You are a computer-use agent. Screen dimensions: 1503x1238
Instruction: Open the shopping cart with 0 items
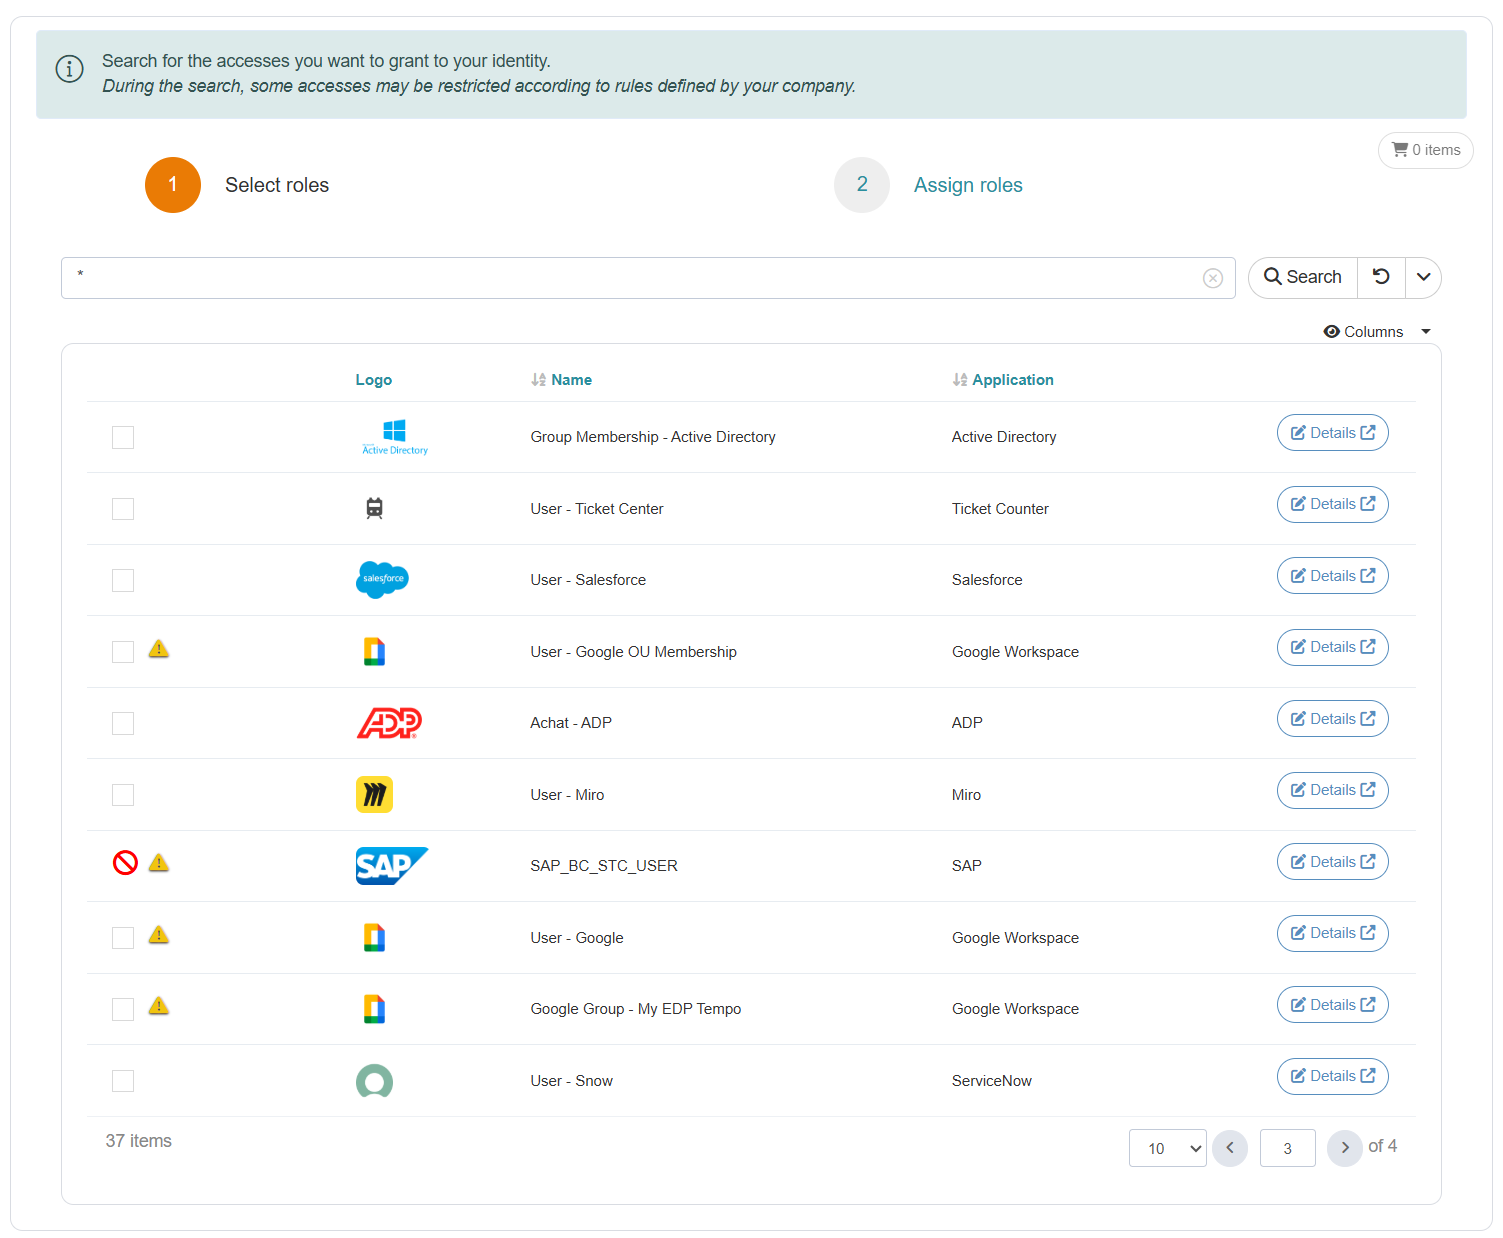pos(1425,150)
